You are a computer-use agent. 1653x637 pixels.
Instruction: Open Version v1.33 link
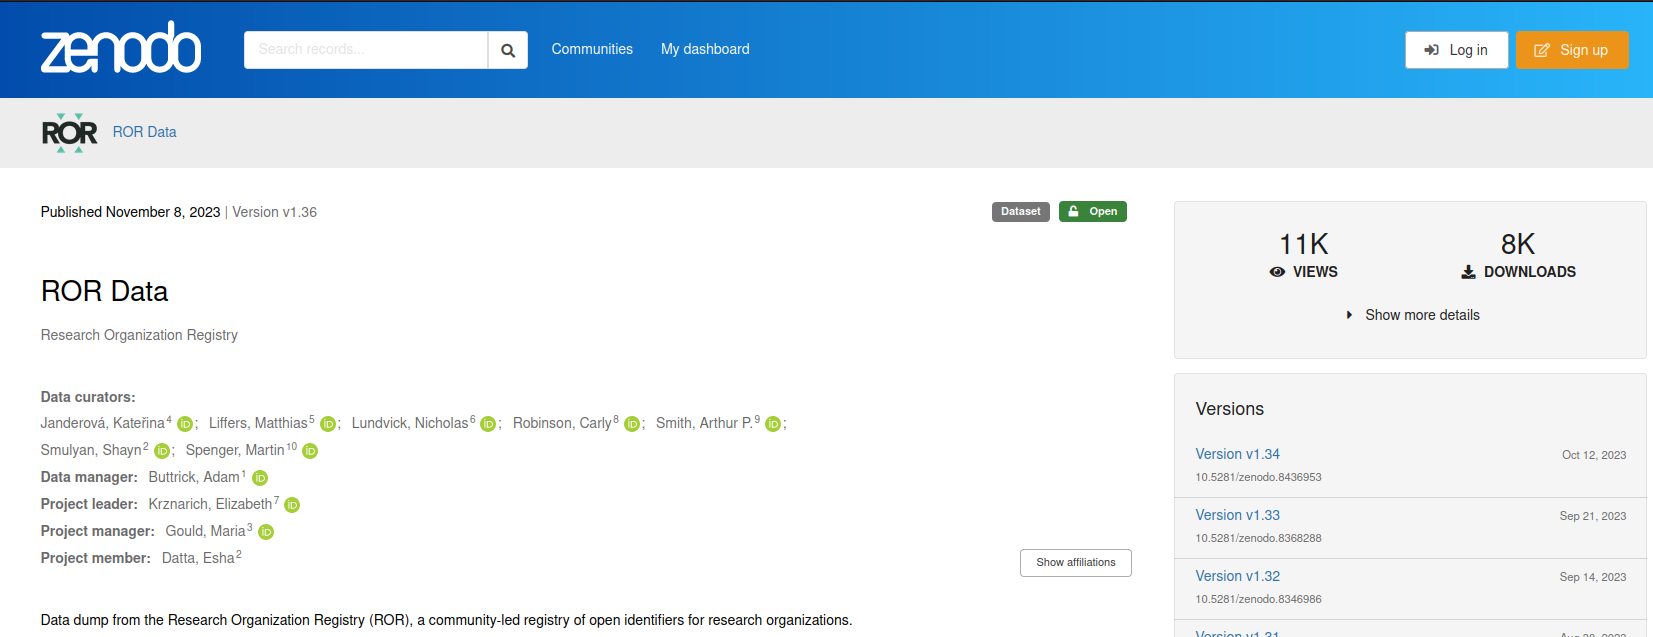(x=1237, y=515)
